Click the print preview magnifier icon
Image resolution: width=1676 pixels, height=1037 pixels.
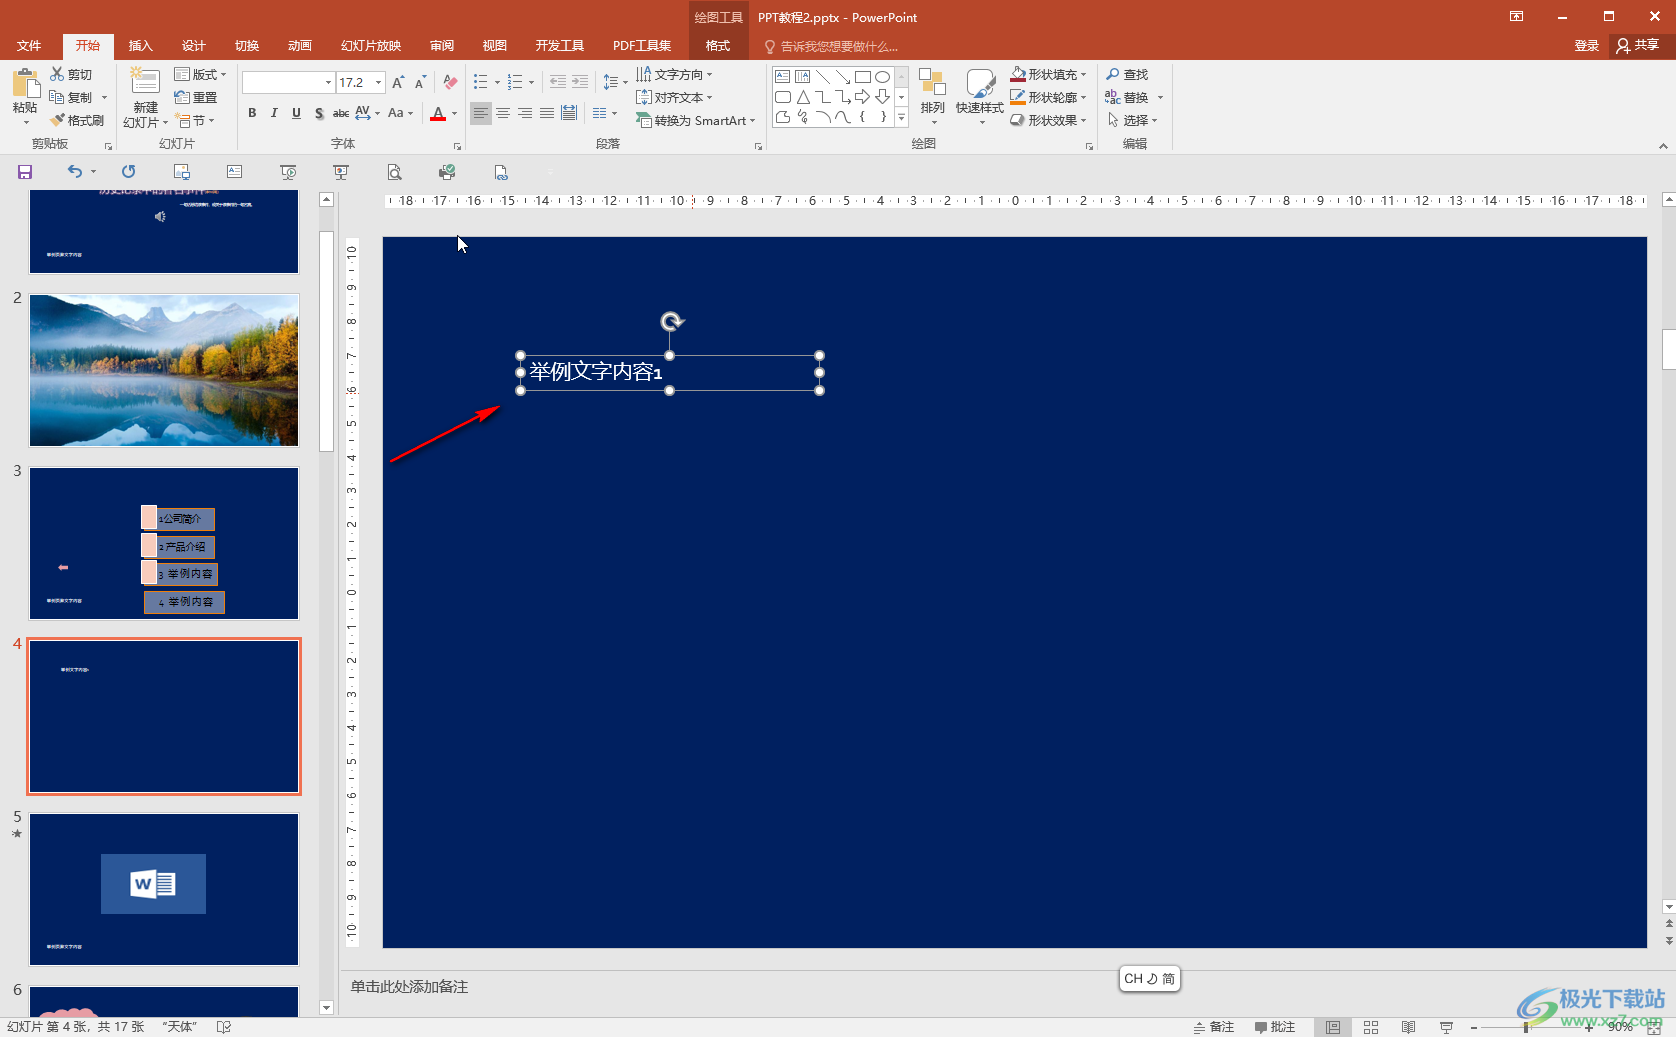pyautogui.click(x=395, y=172)
